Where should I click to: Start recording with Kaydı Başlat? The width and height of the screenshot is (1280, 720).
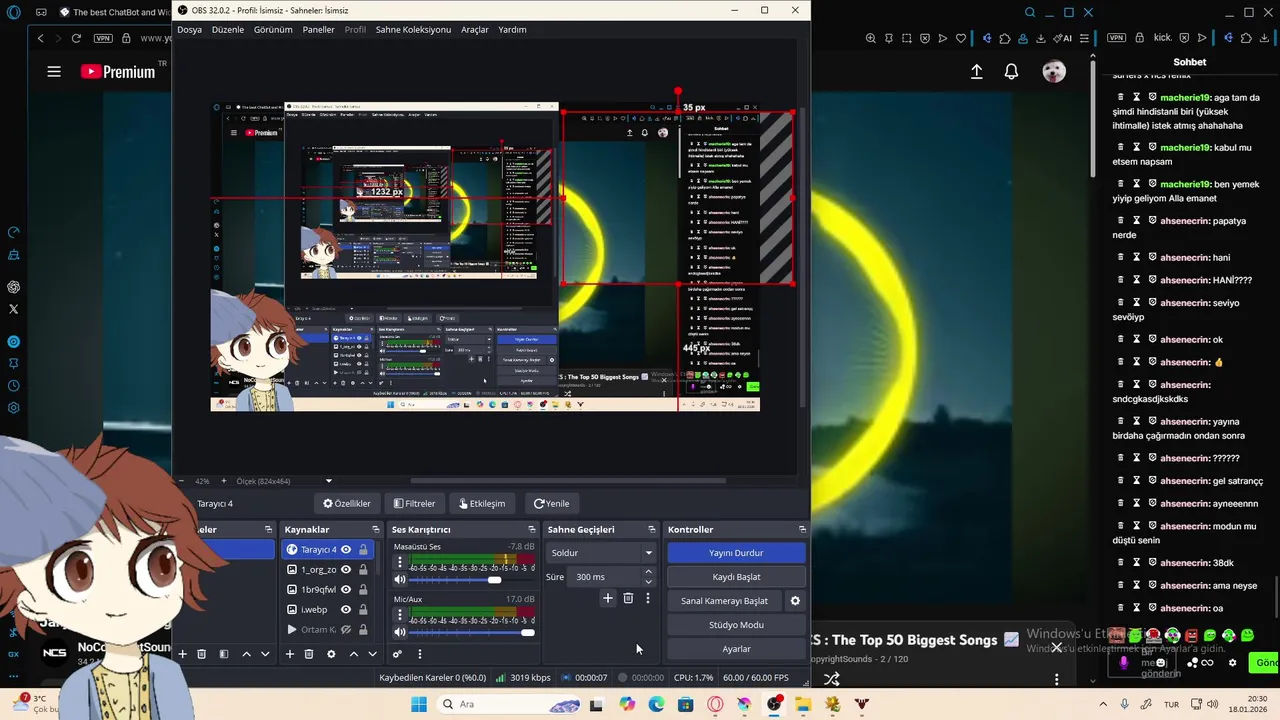(x=736, y=577)
